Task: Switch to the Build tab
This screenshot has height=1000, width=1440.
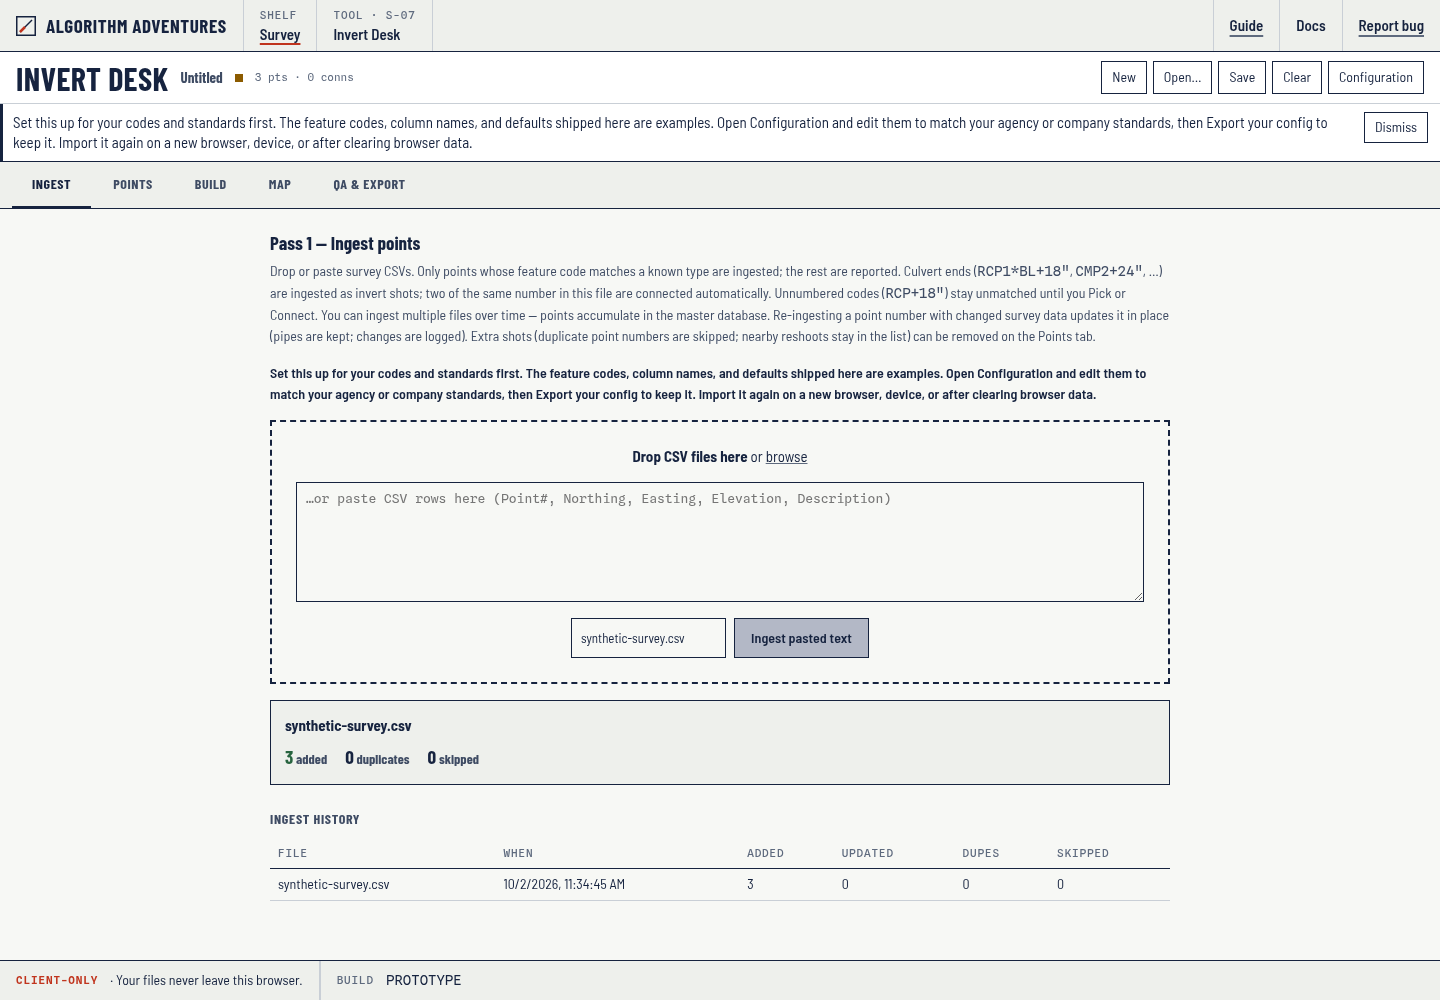Action: click(211, 185)
